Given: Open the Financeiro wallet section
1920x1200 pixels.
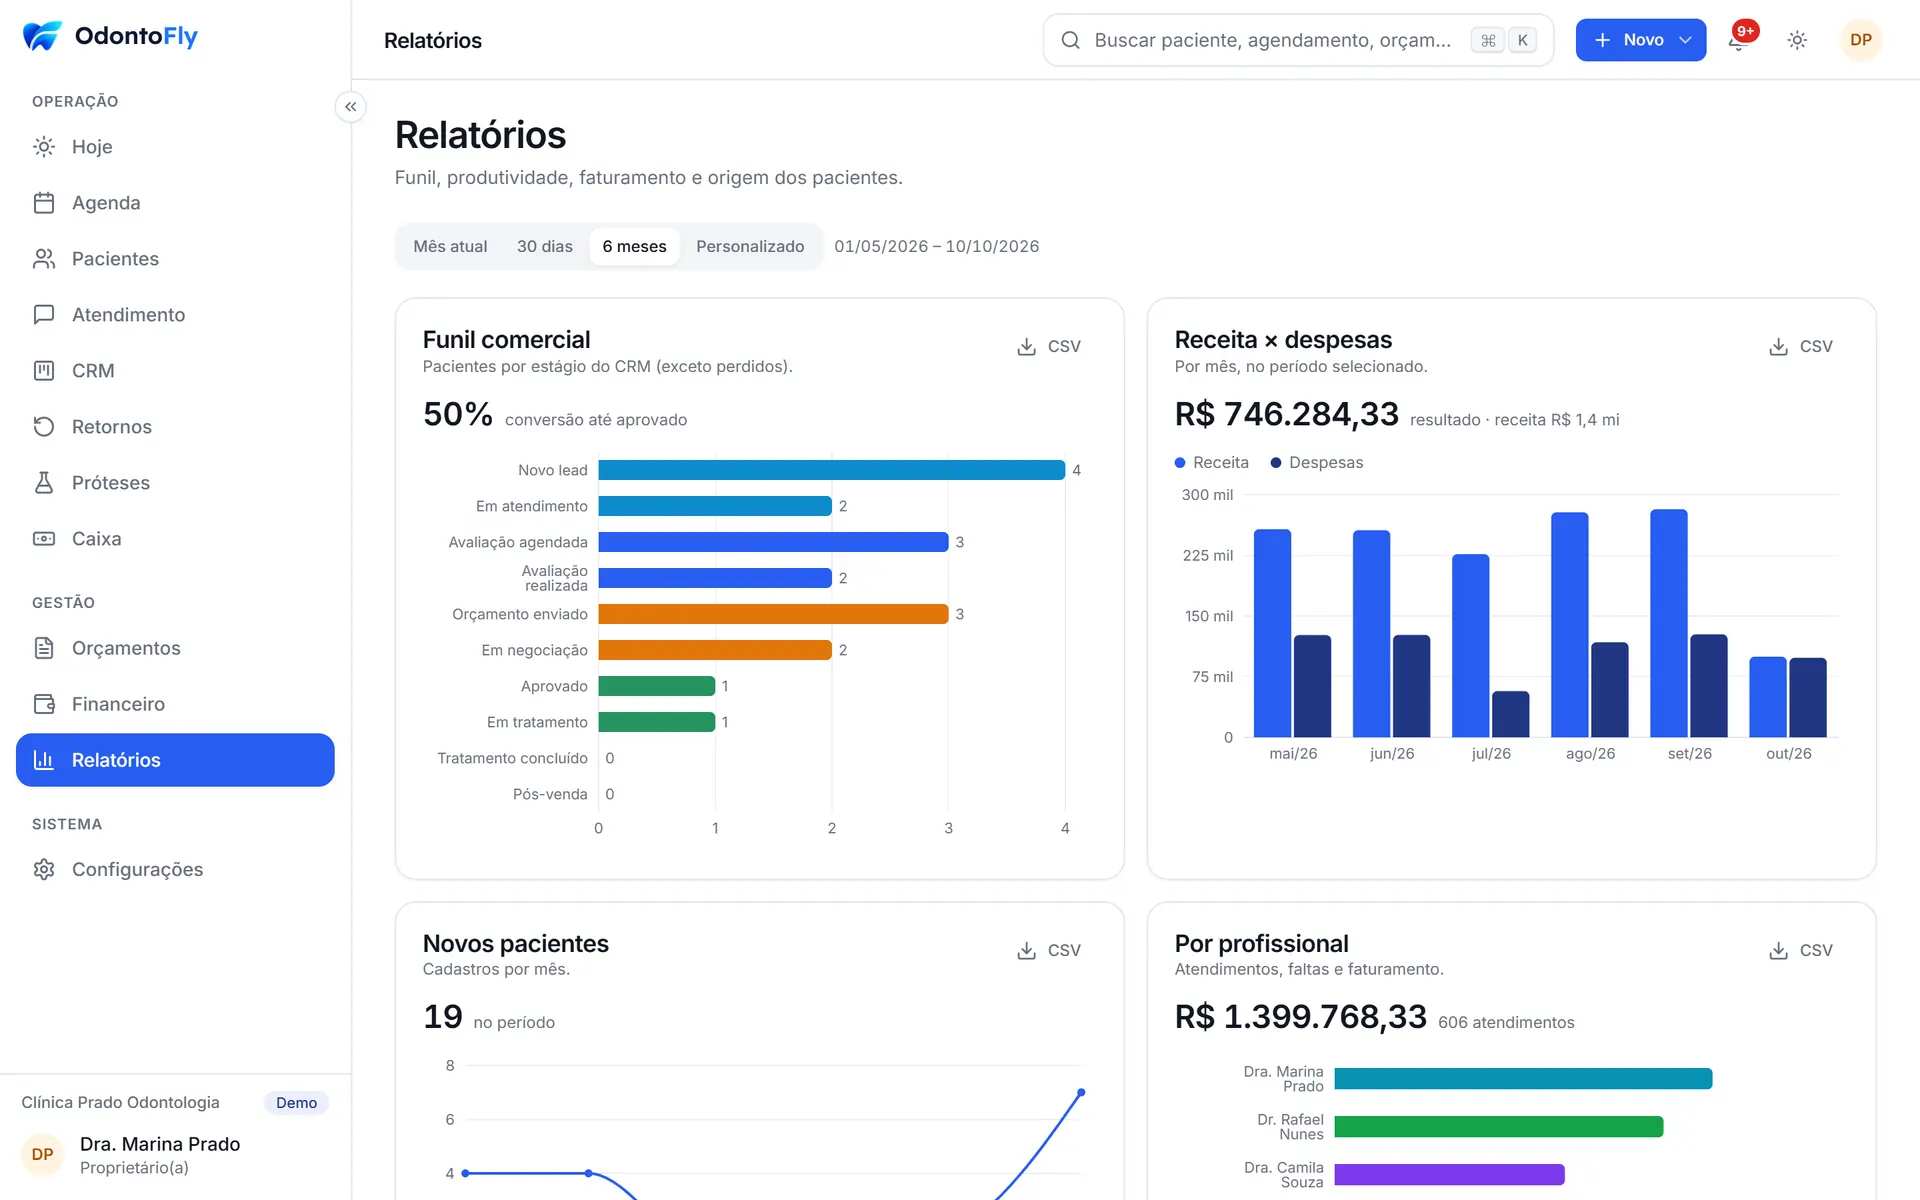Looking at the screenshot, I should coord(175,704).
